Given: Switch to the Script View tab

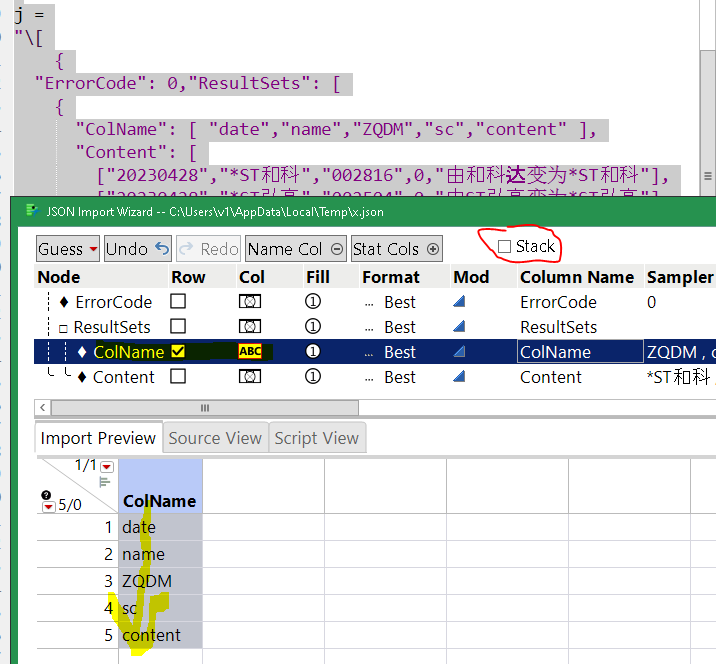Looking at the screenshot, I should [x=317, y=438].
